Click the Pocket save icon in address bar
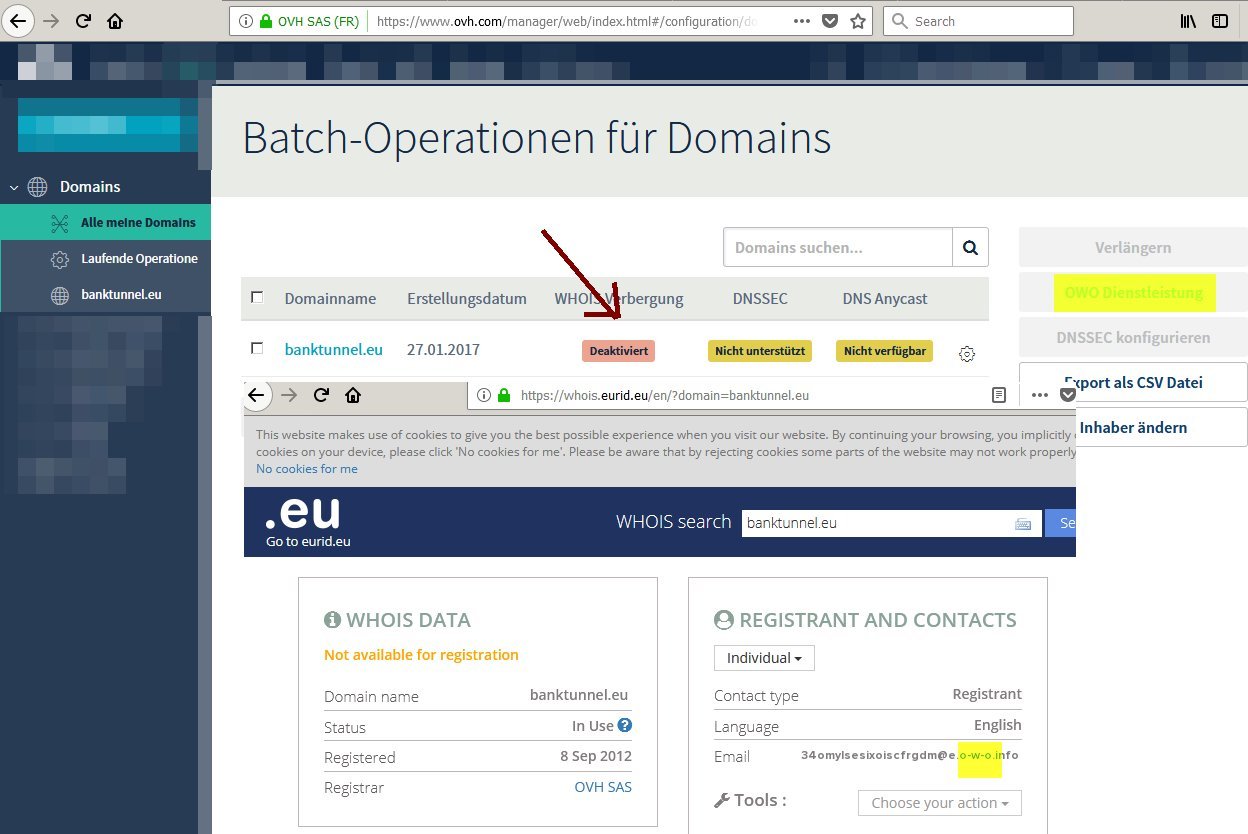Screen dimensions: 1248x834 pos(830,21)
